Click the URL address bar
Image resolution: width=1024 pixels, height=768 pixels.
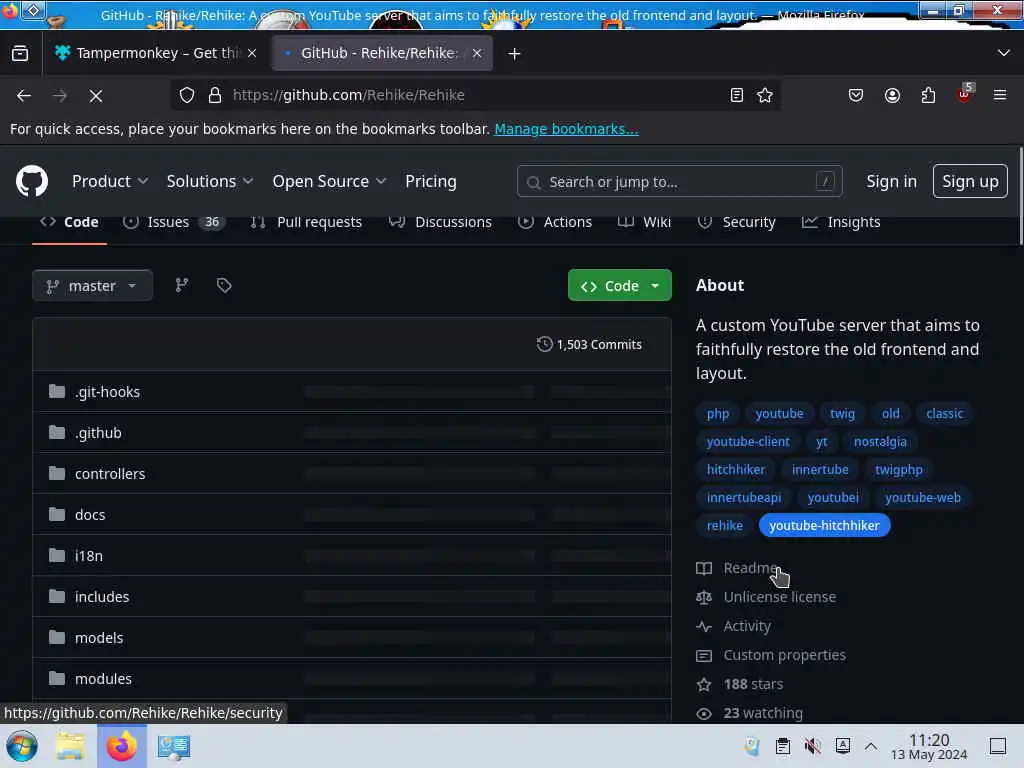click(475, 95)
